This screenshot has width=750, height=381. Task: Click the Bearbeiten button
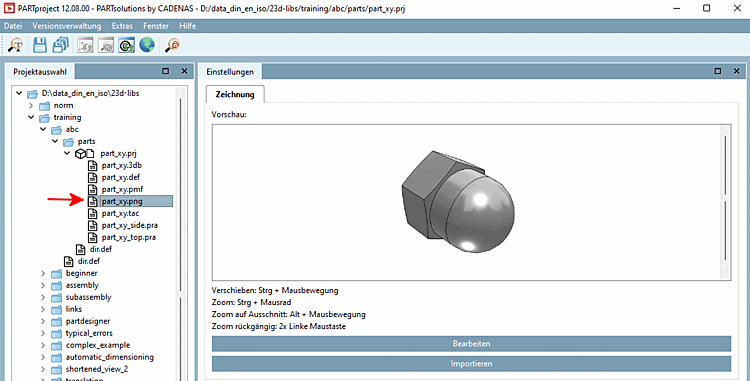click(471, 344)
